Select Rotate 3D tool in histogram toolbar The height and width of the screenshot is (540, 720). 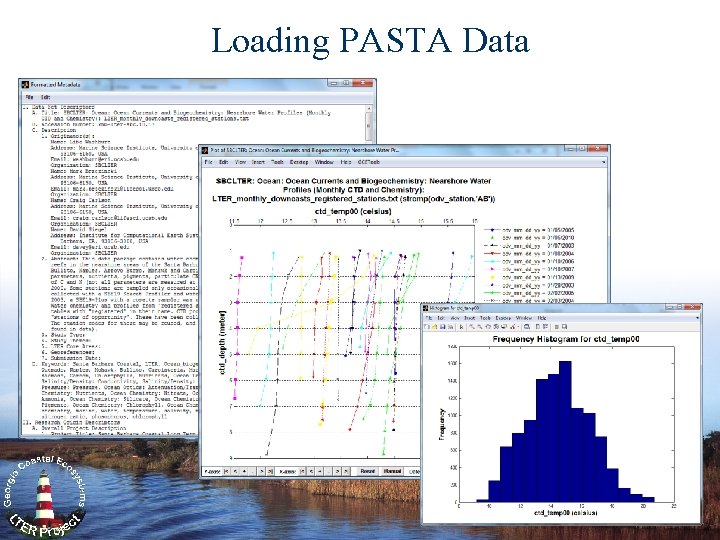click(496, 327)
